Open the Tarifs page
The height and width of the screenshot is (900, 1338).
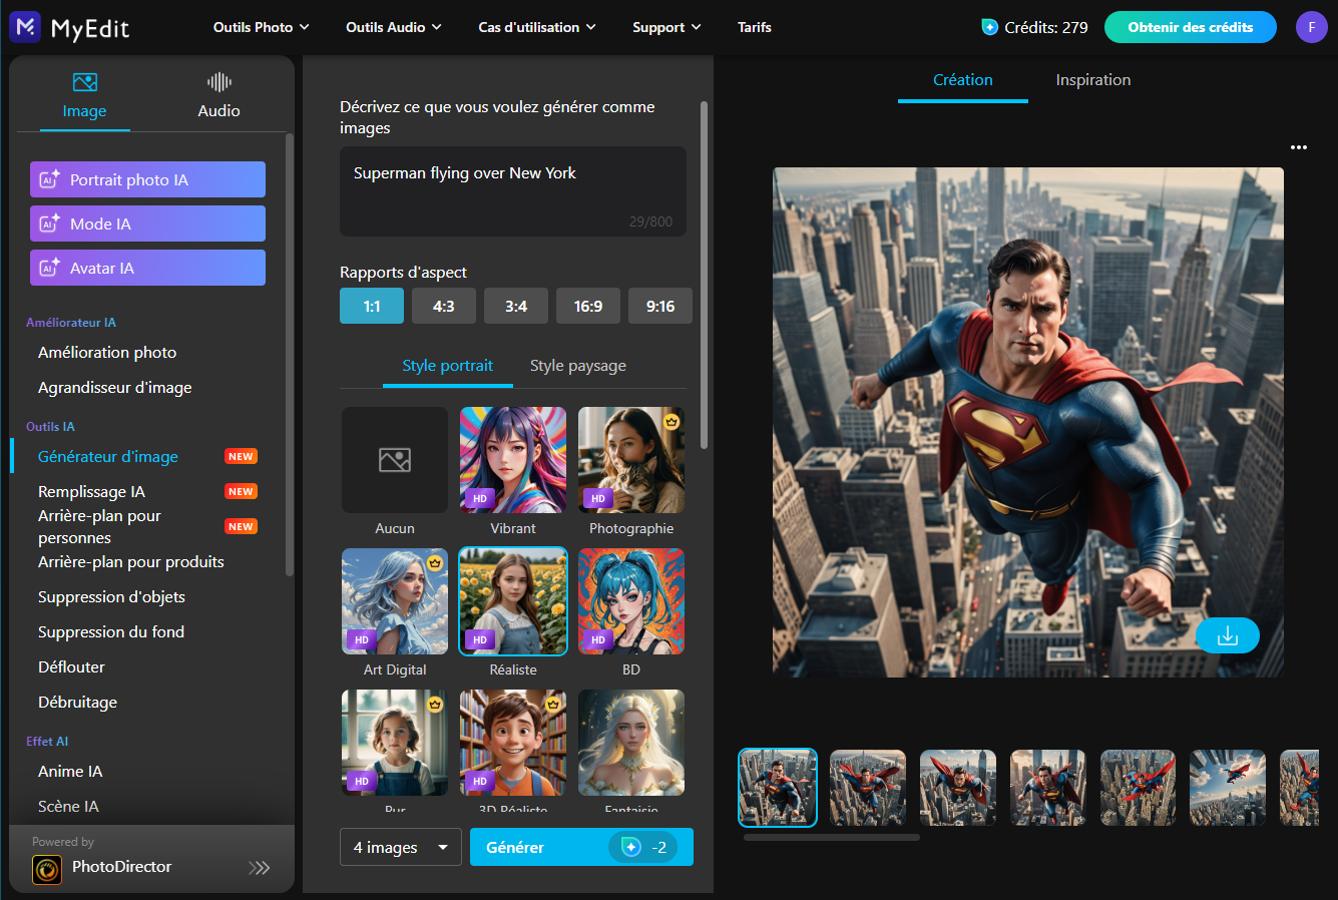[x=754, y=27]
